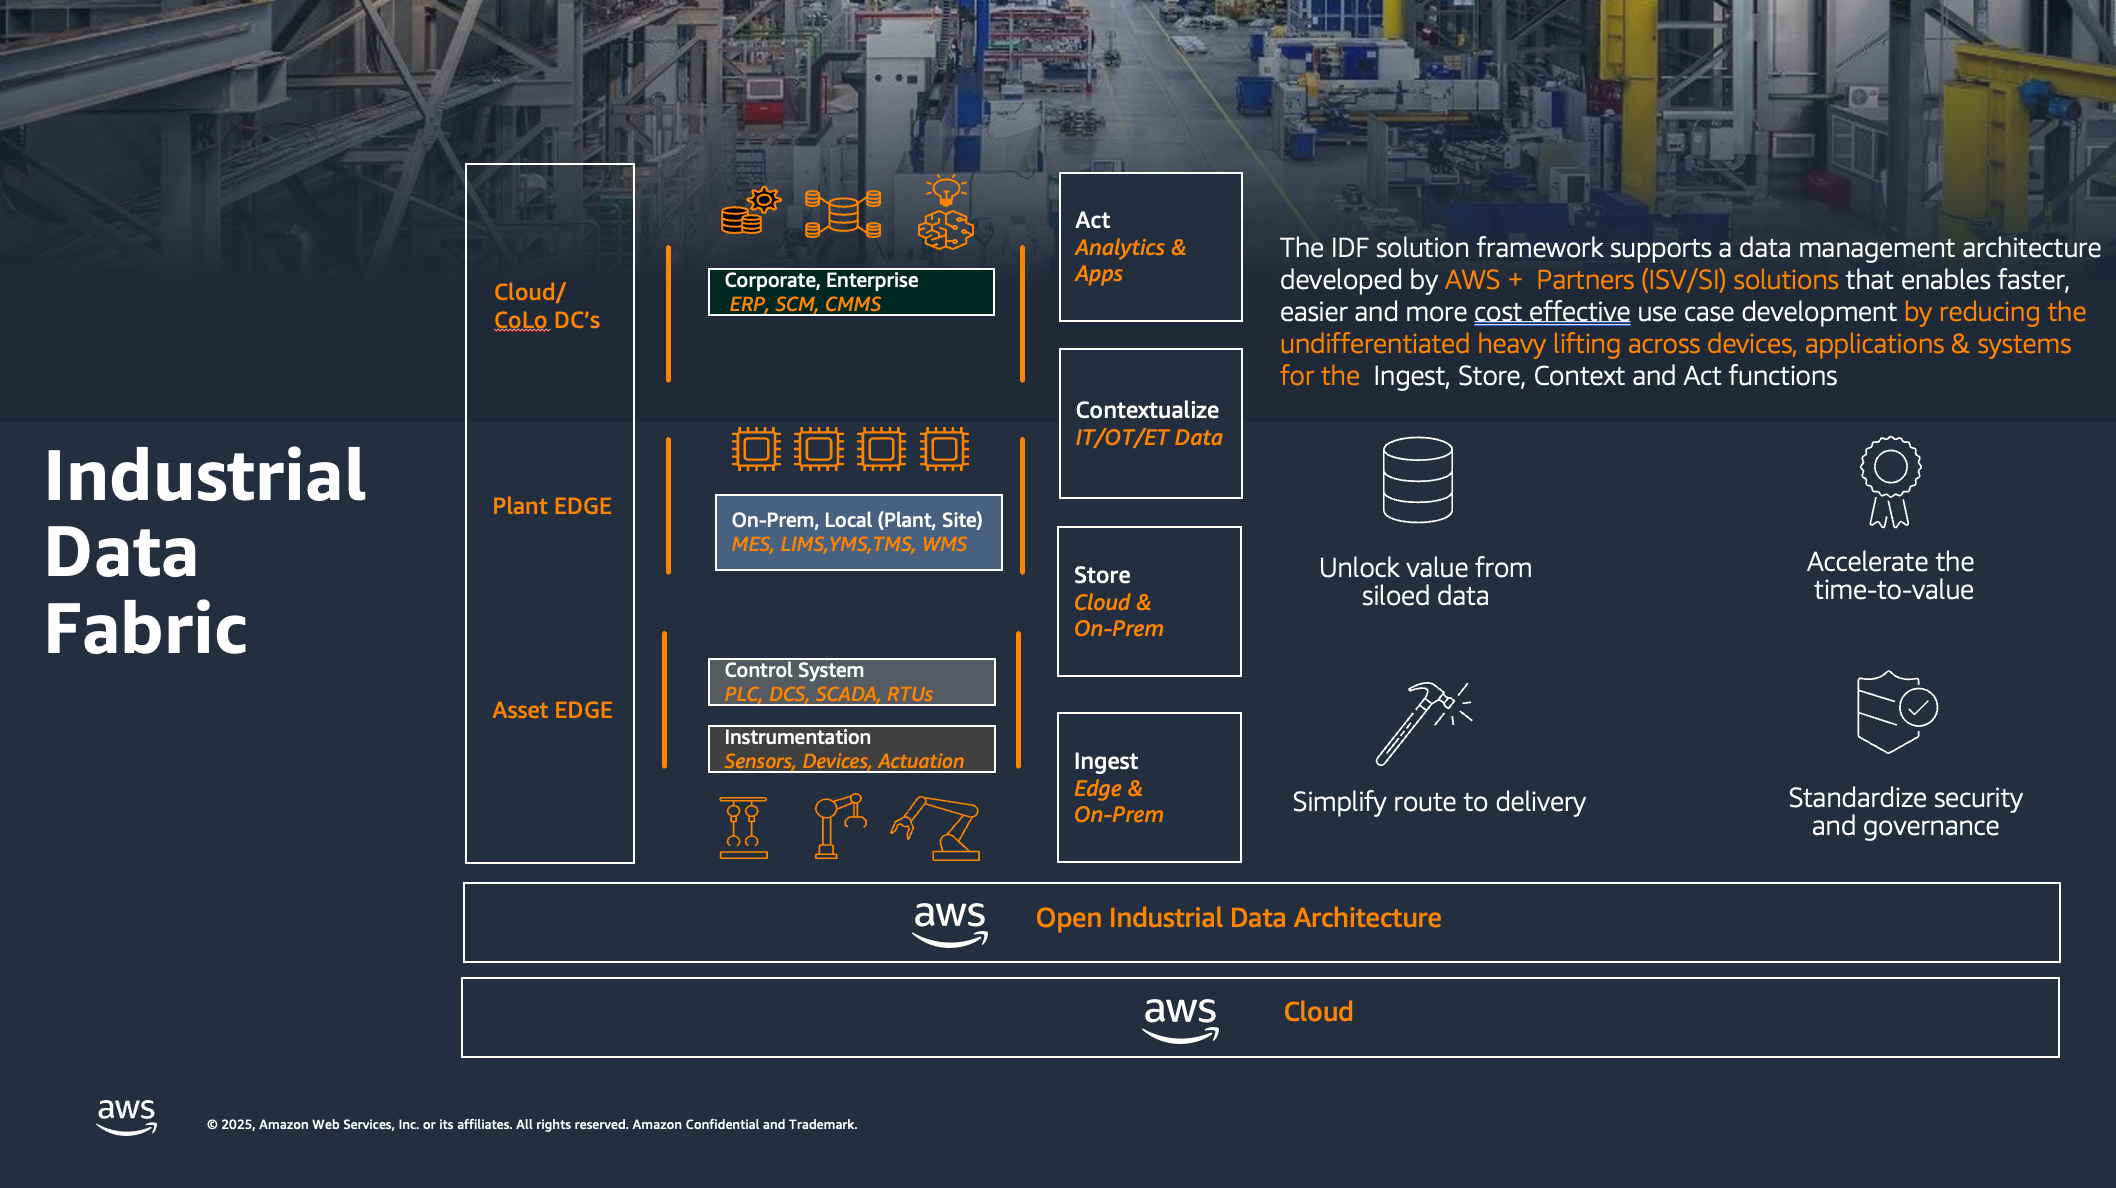Select the Store Cloud & On-Prem box
This screenshot has width=2116, height=1188.
1149,601
